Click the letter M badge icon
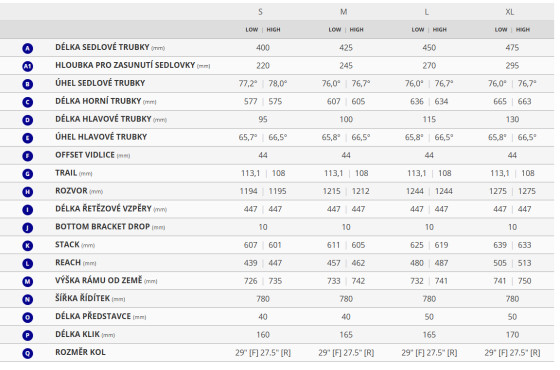The height and width of the screenshot is (370, 560). [28, 281]
